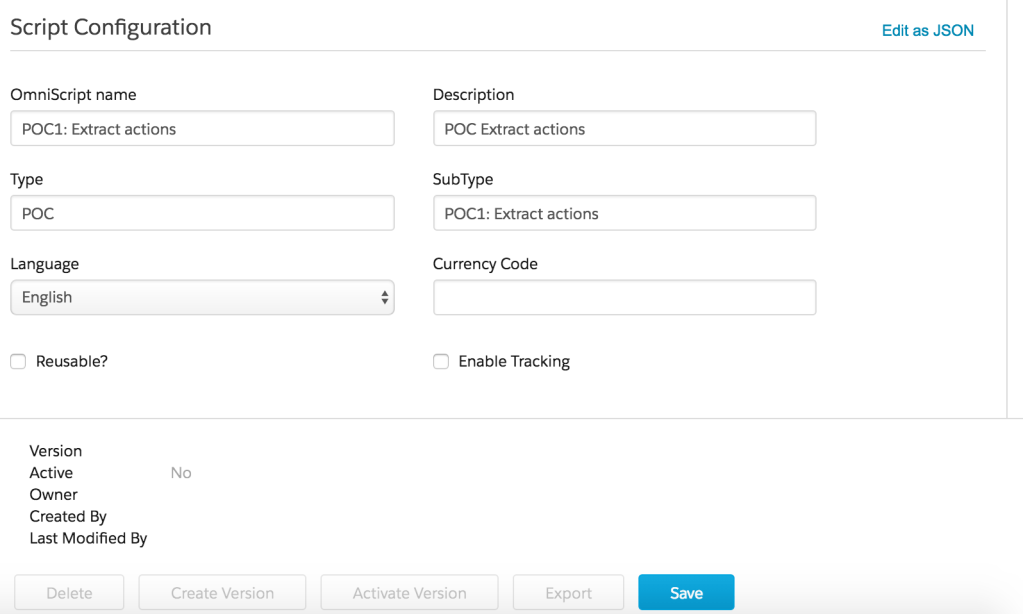The image size is (1023, 614).
Task: Click the Activate Version button
Action: pos(409,593)
